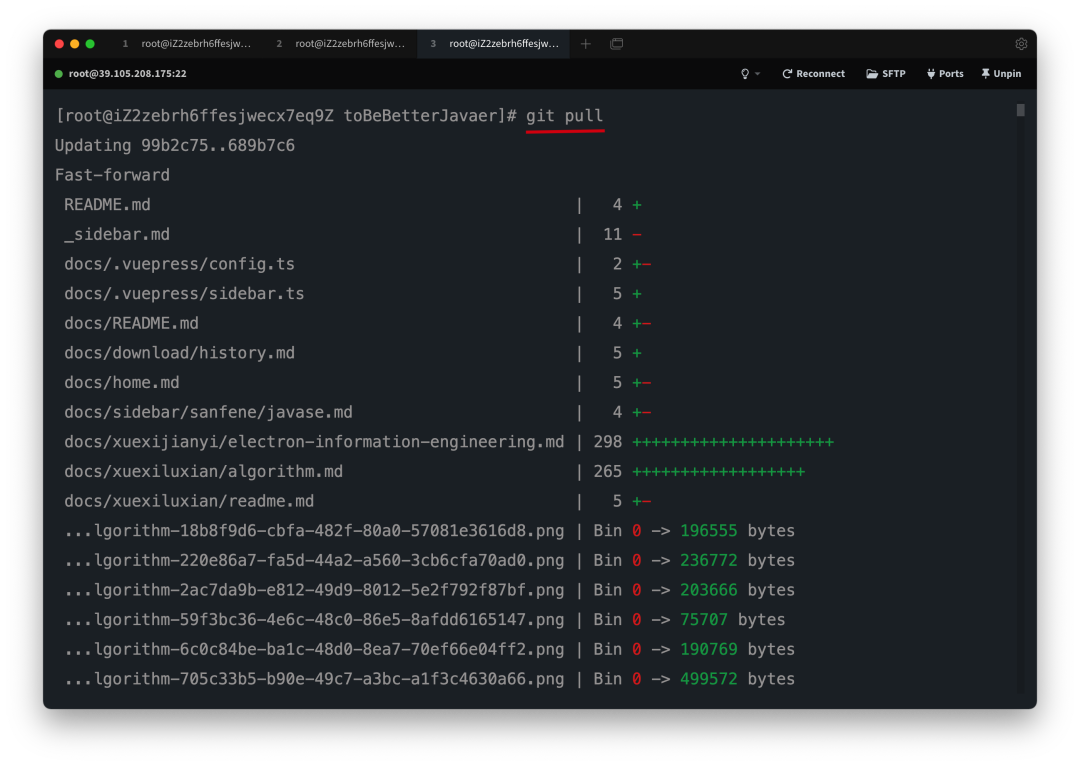The height and width of the screenshot is (766, 1080).
Task: Click electron-information-engineering.md file path
Action: pyautogui.click(x=314, y=442)
